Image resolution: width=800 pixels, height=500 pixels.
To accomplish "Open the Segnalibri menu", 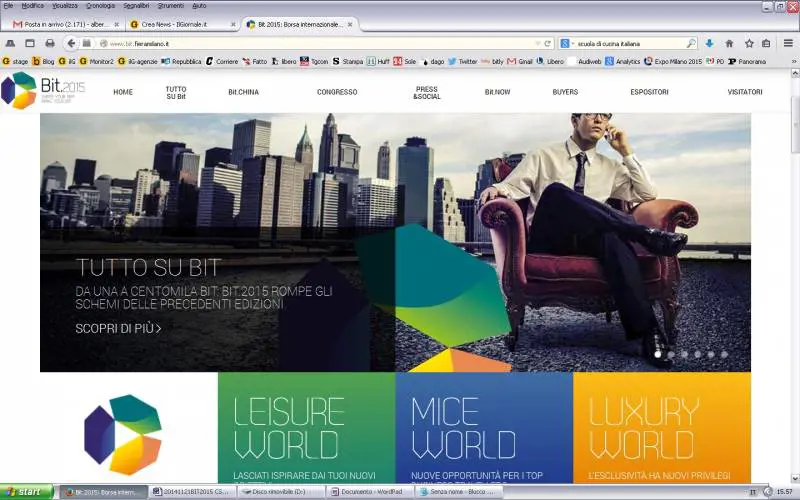I will [136, 6].
